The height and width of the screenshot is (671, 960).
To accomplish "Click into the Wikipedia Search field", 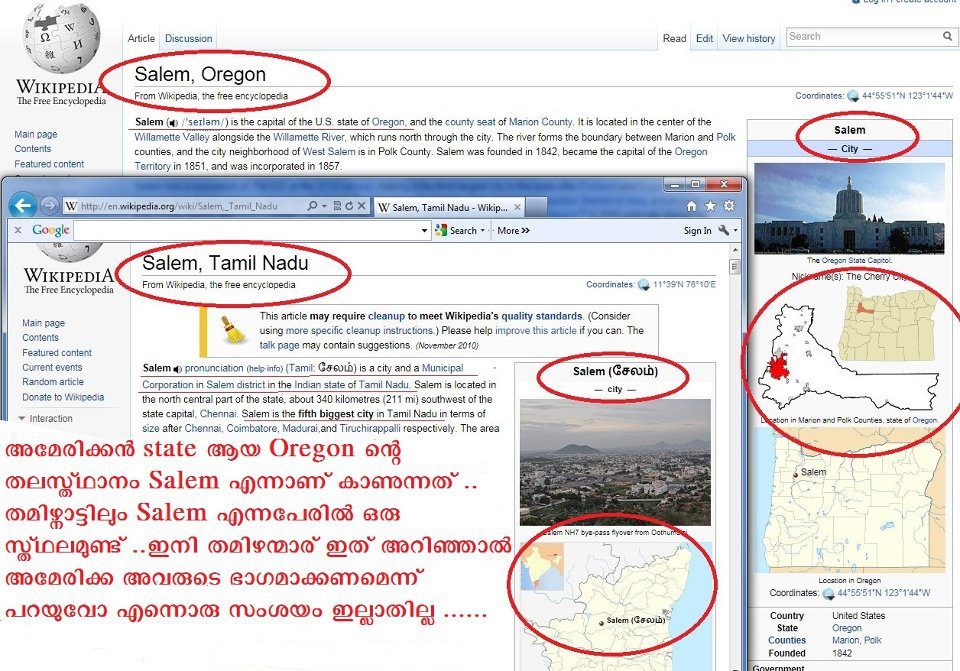I will (860, 37).
